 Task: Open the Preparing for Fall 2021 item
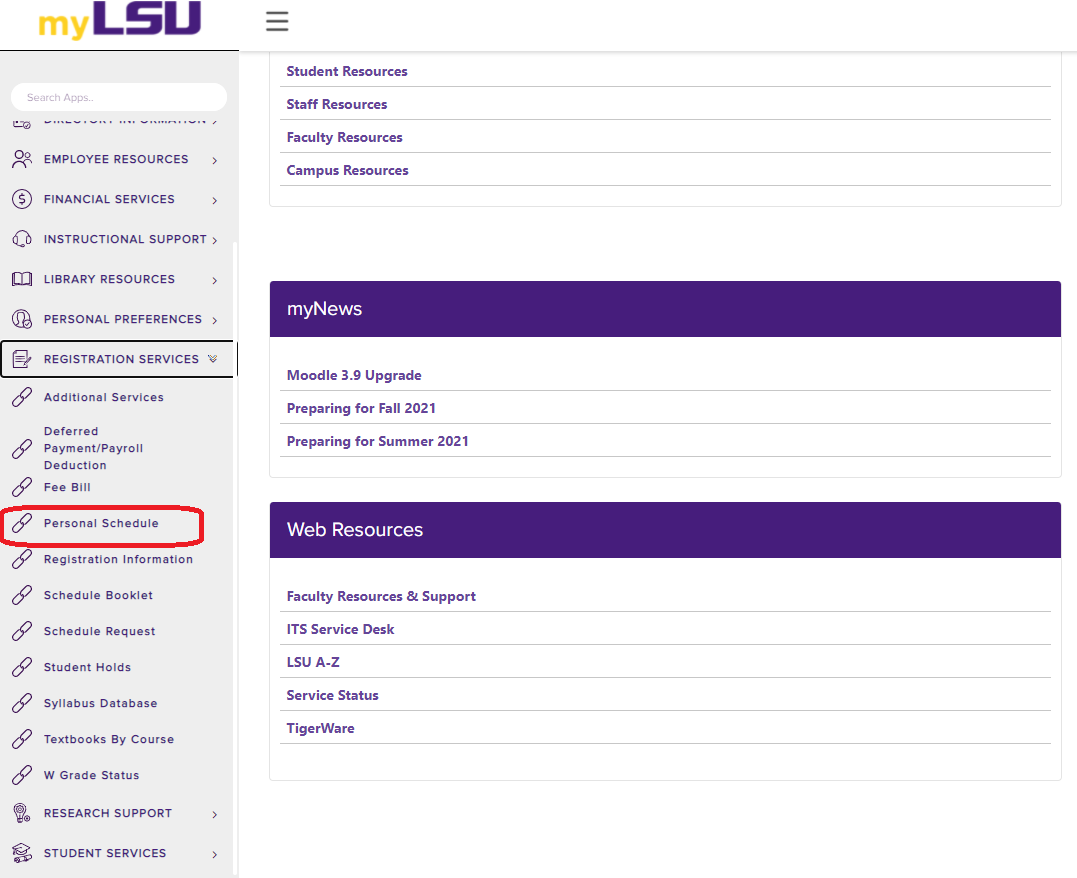point(361,408)
